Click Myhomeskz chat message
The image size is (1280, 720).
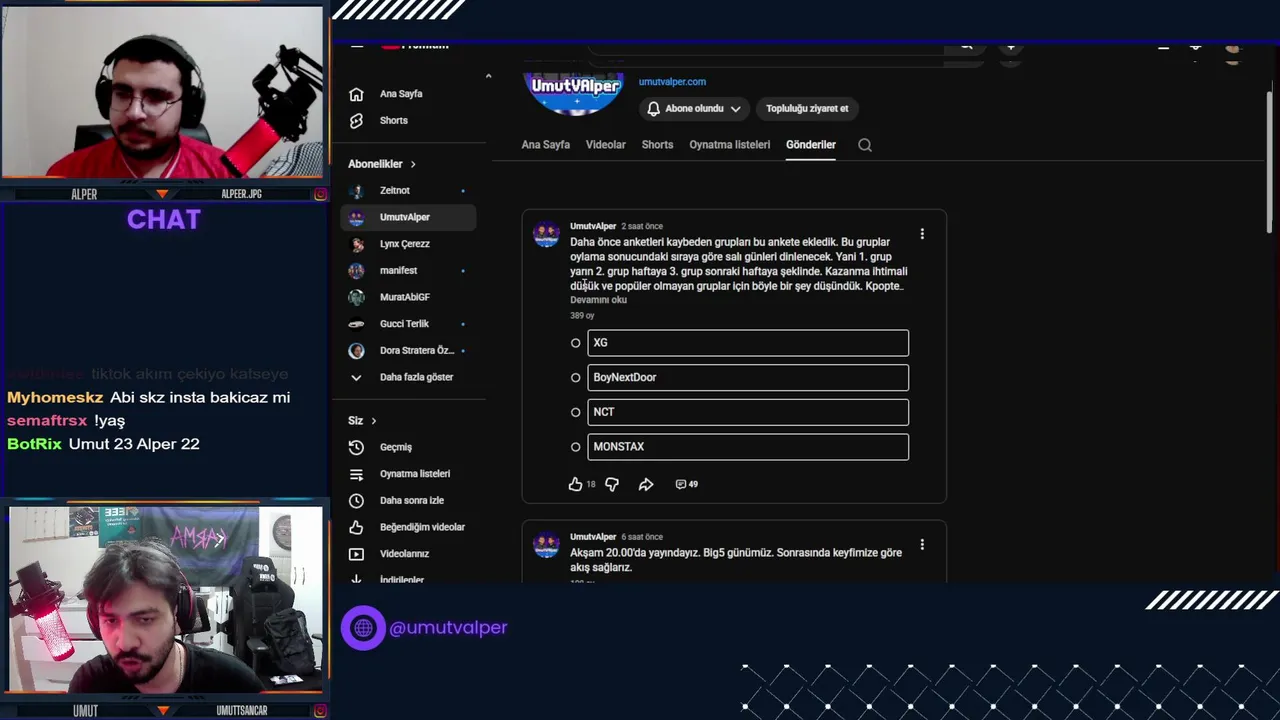click(148, 397)
